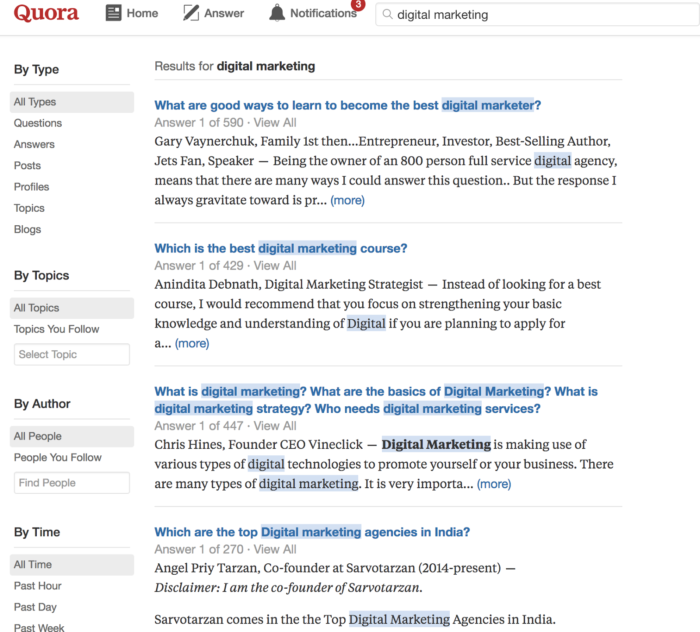Click View All for 270 answers

275,549
